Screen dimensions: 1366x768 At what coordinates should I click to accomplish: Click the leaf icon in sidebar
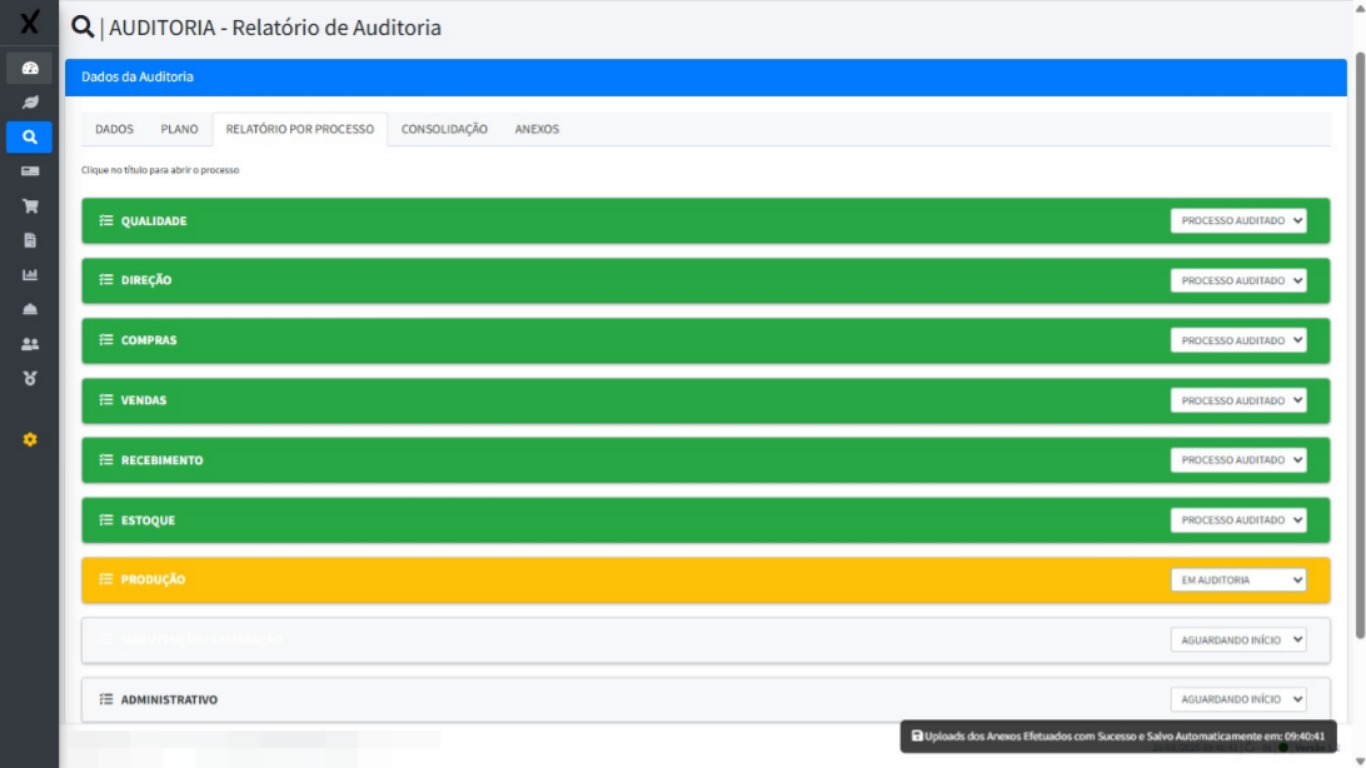[29, 102]
